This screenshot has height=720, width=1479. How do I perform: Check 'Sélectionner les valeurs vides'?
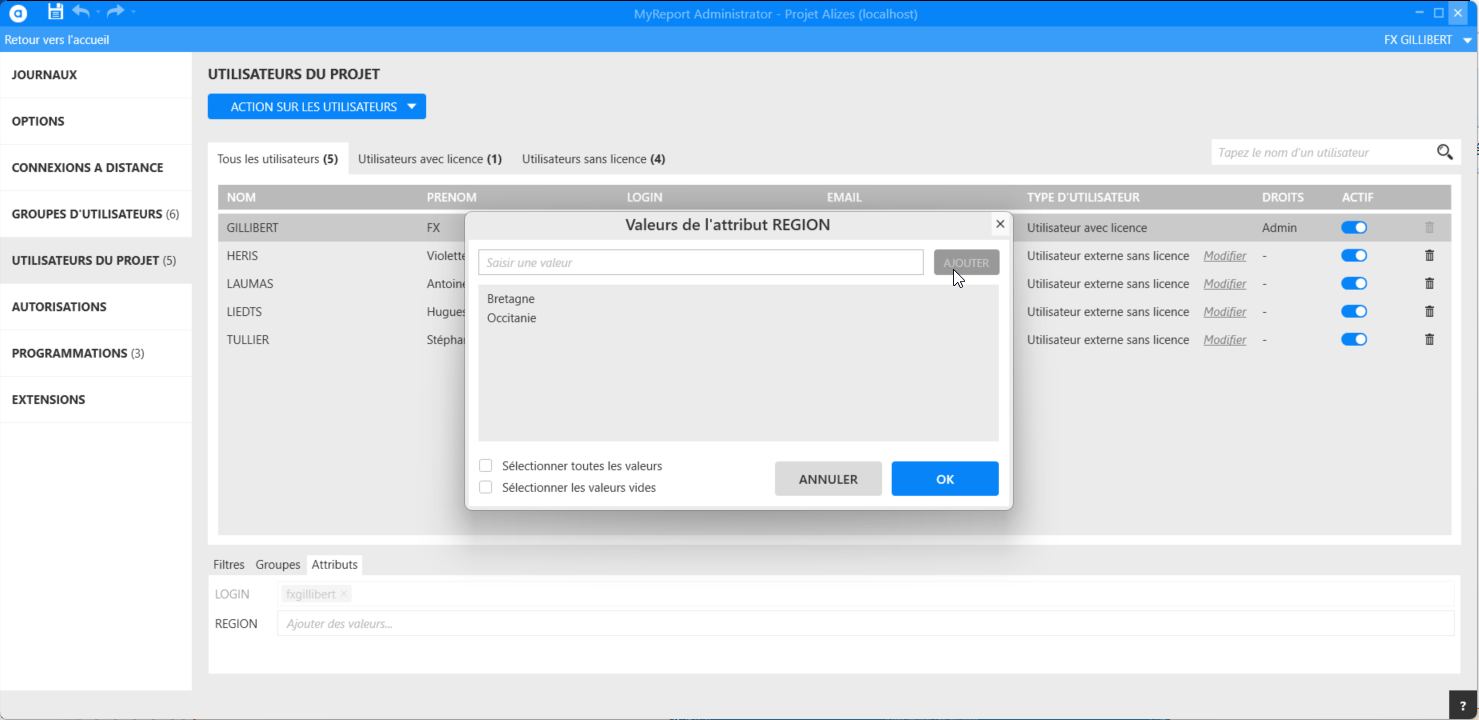486,488
